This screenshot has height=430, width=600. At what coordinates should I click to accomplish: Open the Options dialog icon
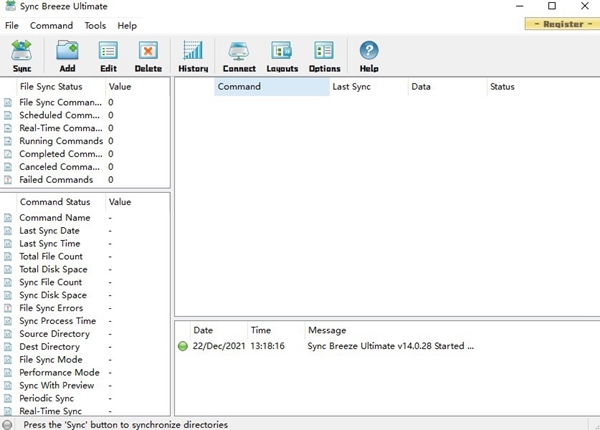324,50
